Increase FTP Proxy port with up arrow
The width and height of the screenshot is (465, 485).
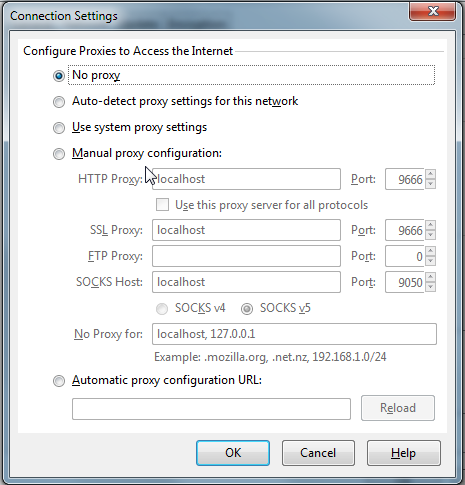(x=430, y=251)
